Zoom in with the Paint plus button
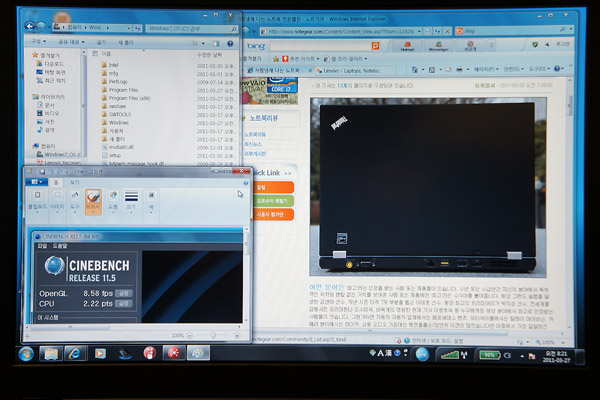600x400 pixels. (x=237, y=336)
